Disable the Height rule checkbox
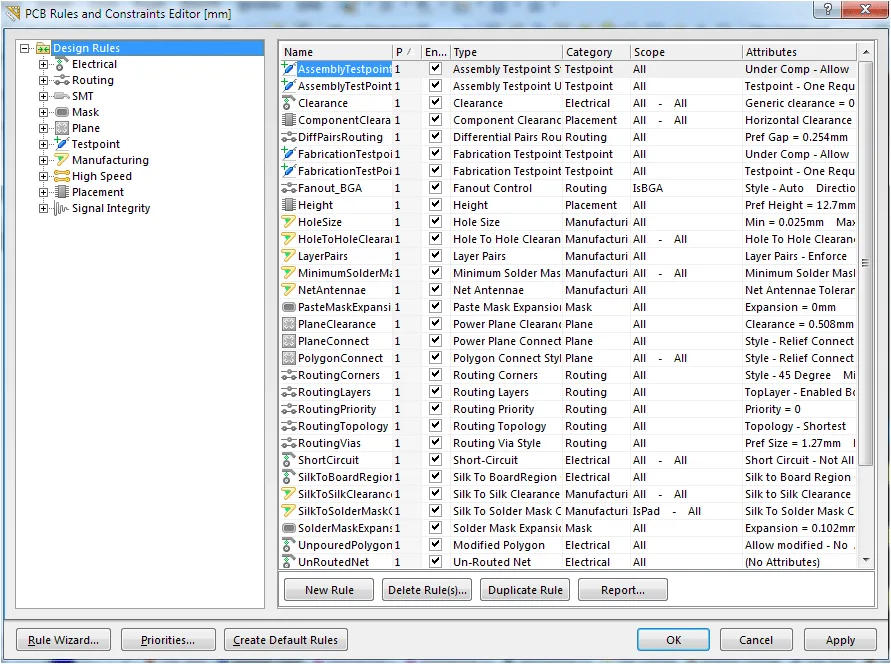This screenshot has width=891, height=664. click(x=435, y=205)
